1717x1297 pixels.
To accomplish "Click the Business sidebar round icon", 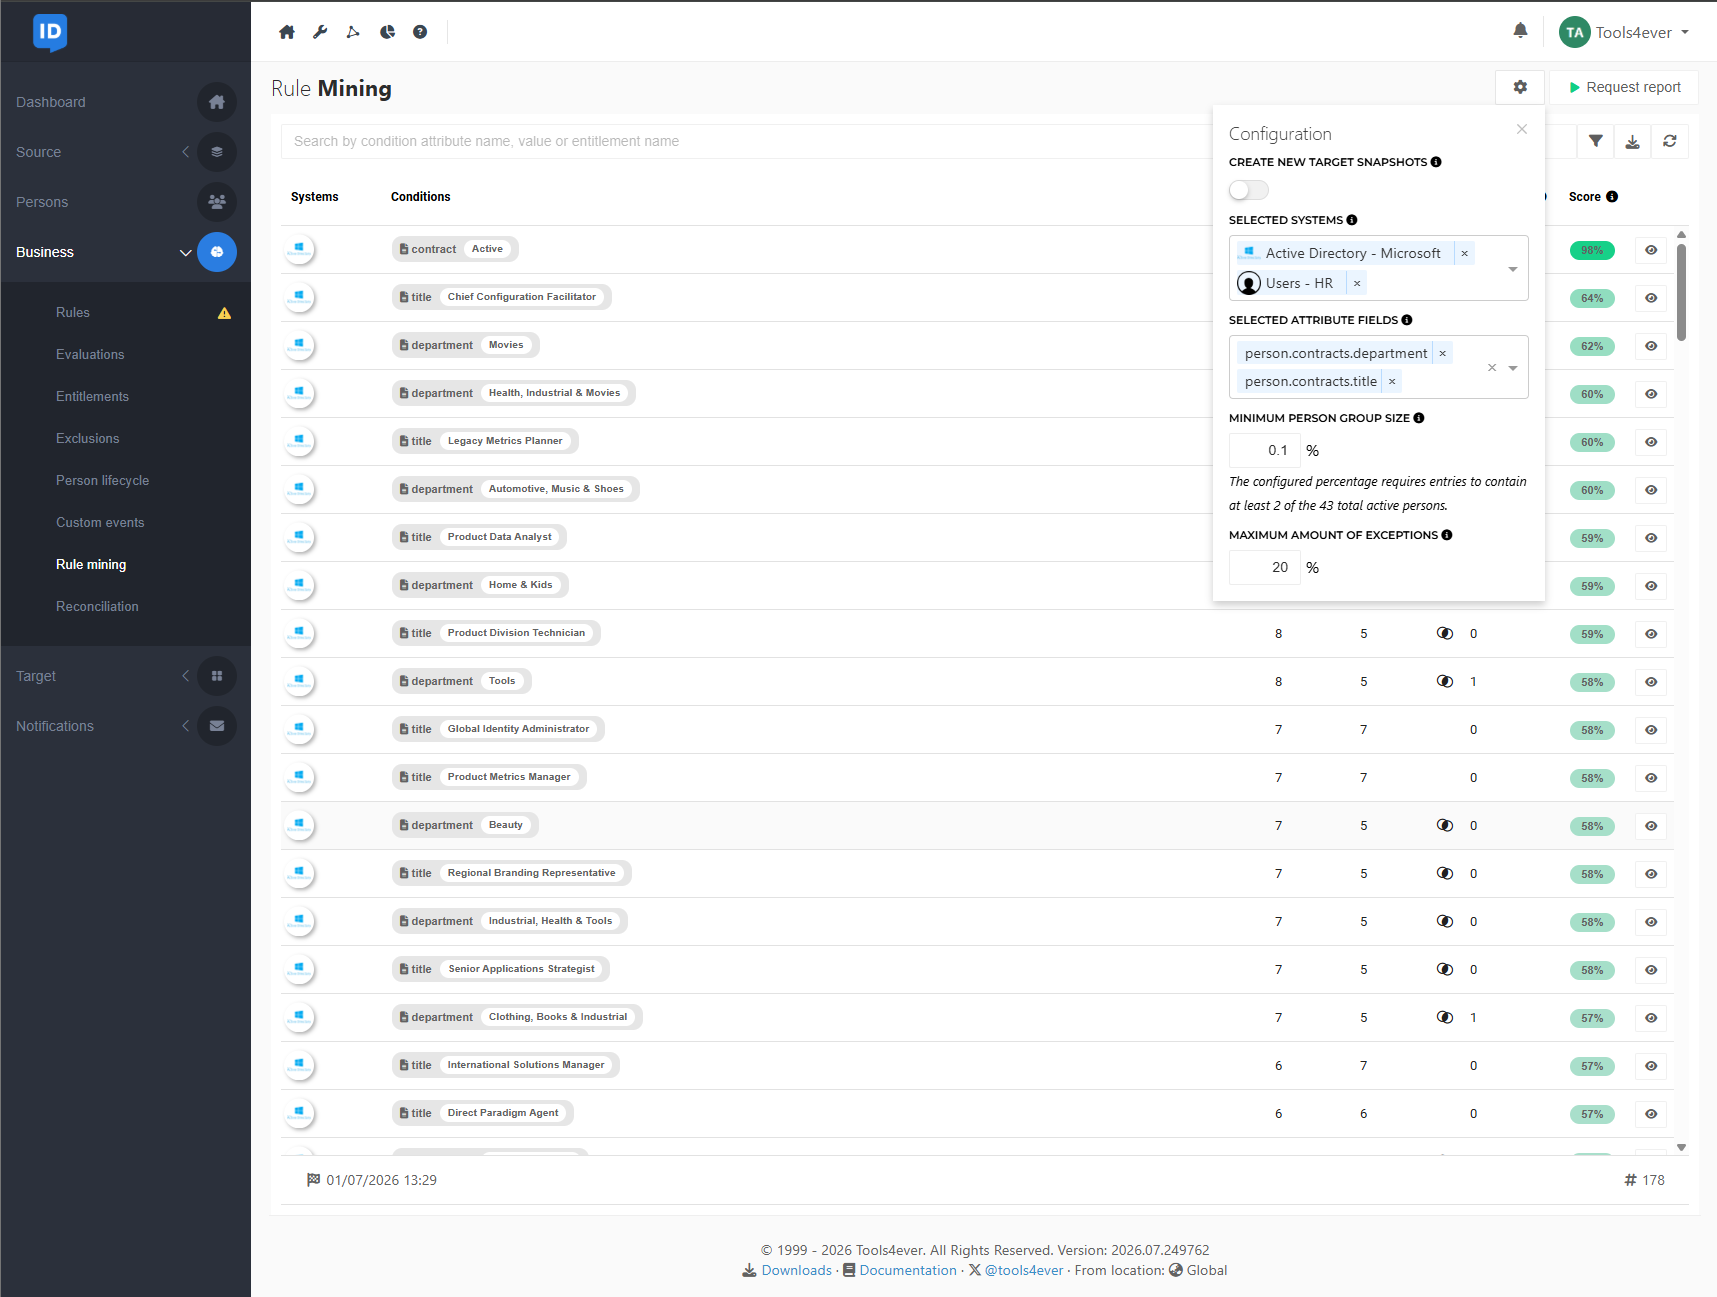I will [217, 252].
